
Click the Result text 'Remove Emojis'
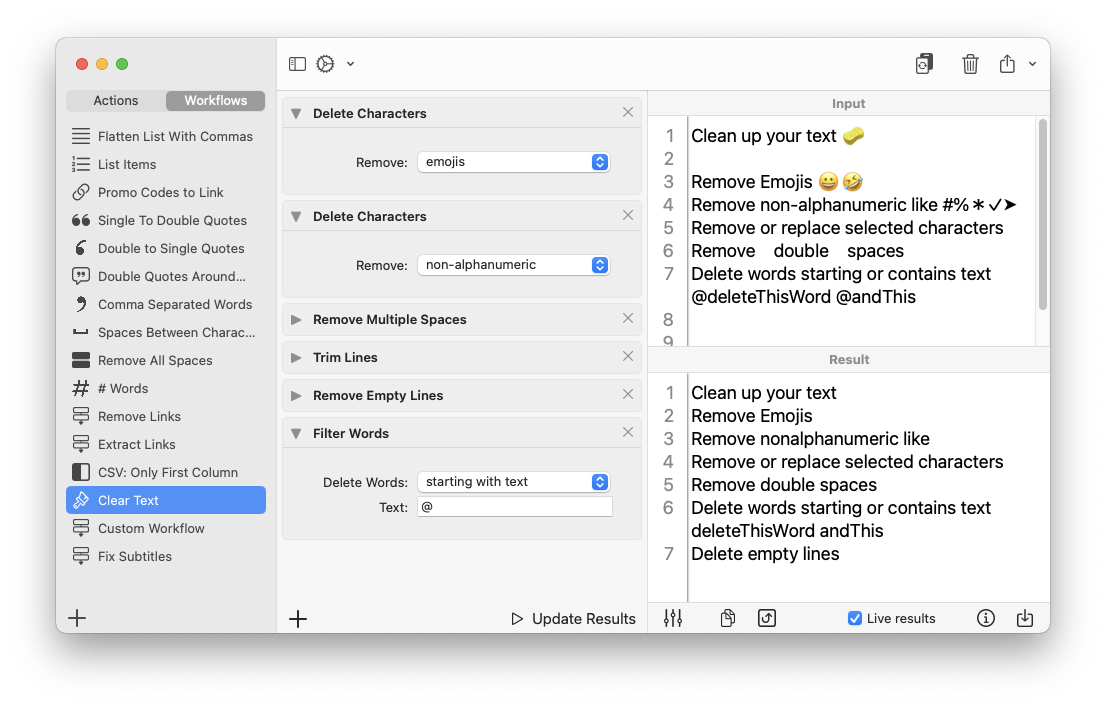pos(752,416)
